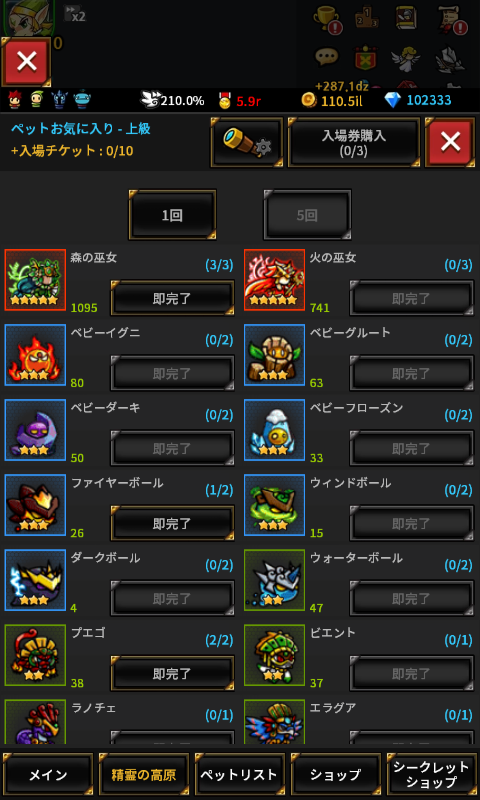Click 即完了 for 森の巫女

click(x=172, y=298)
